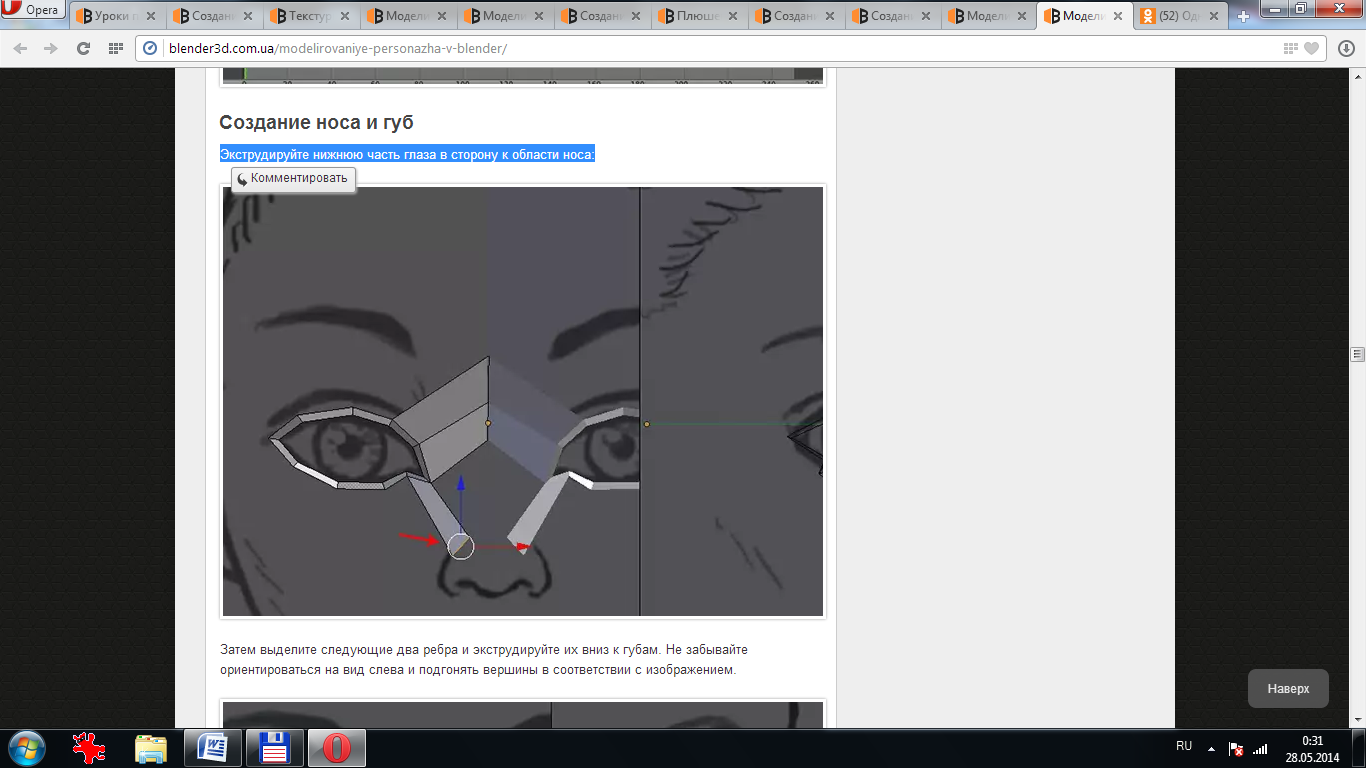Click heading Создание носа и губ
This screenshot has width=1366, height=768.
tap(316, 123)
